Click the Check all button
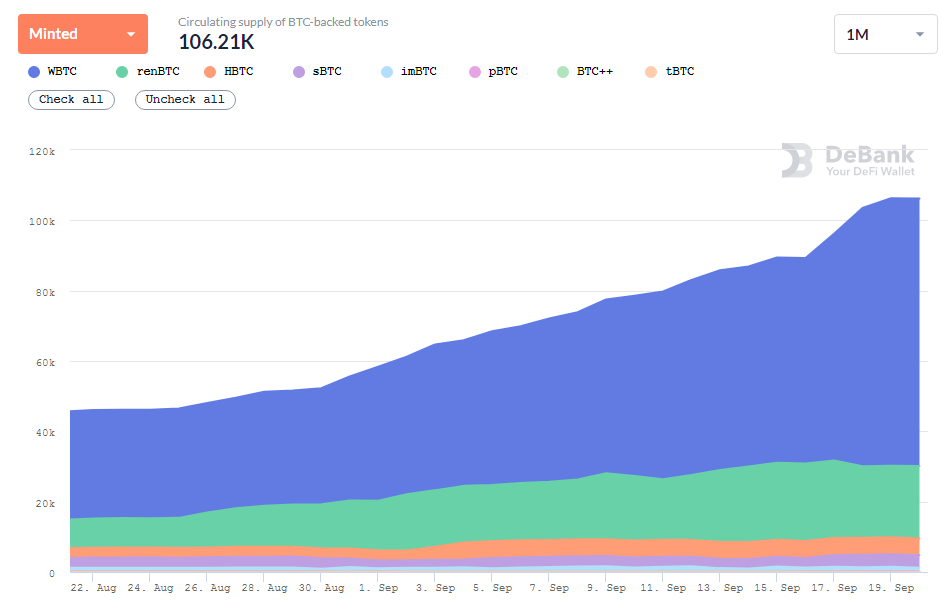 click(x=71, y=100)
